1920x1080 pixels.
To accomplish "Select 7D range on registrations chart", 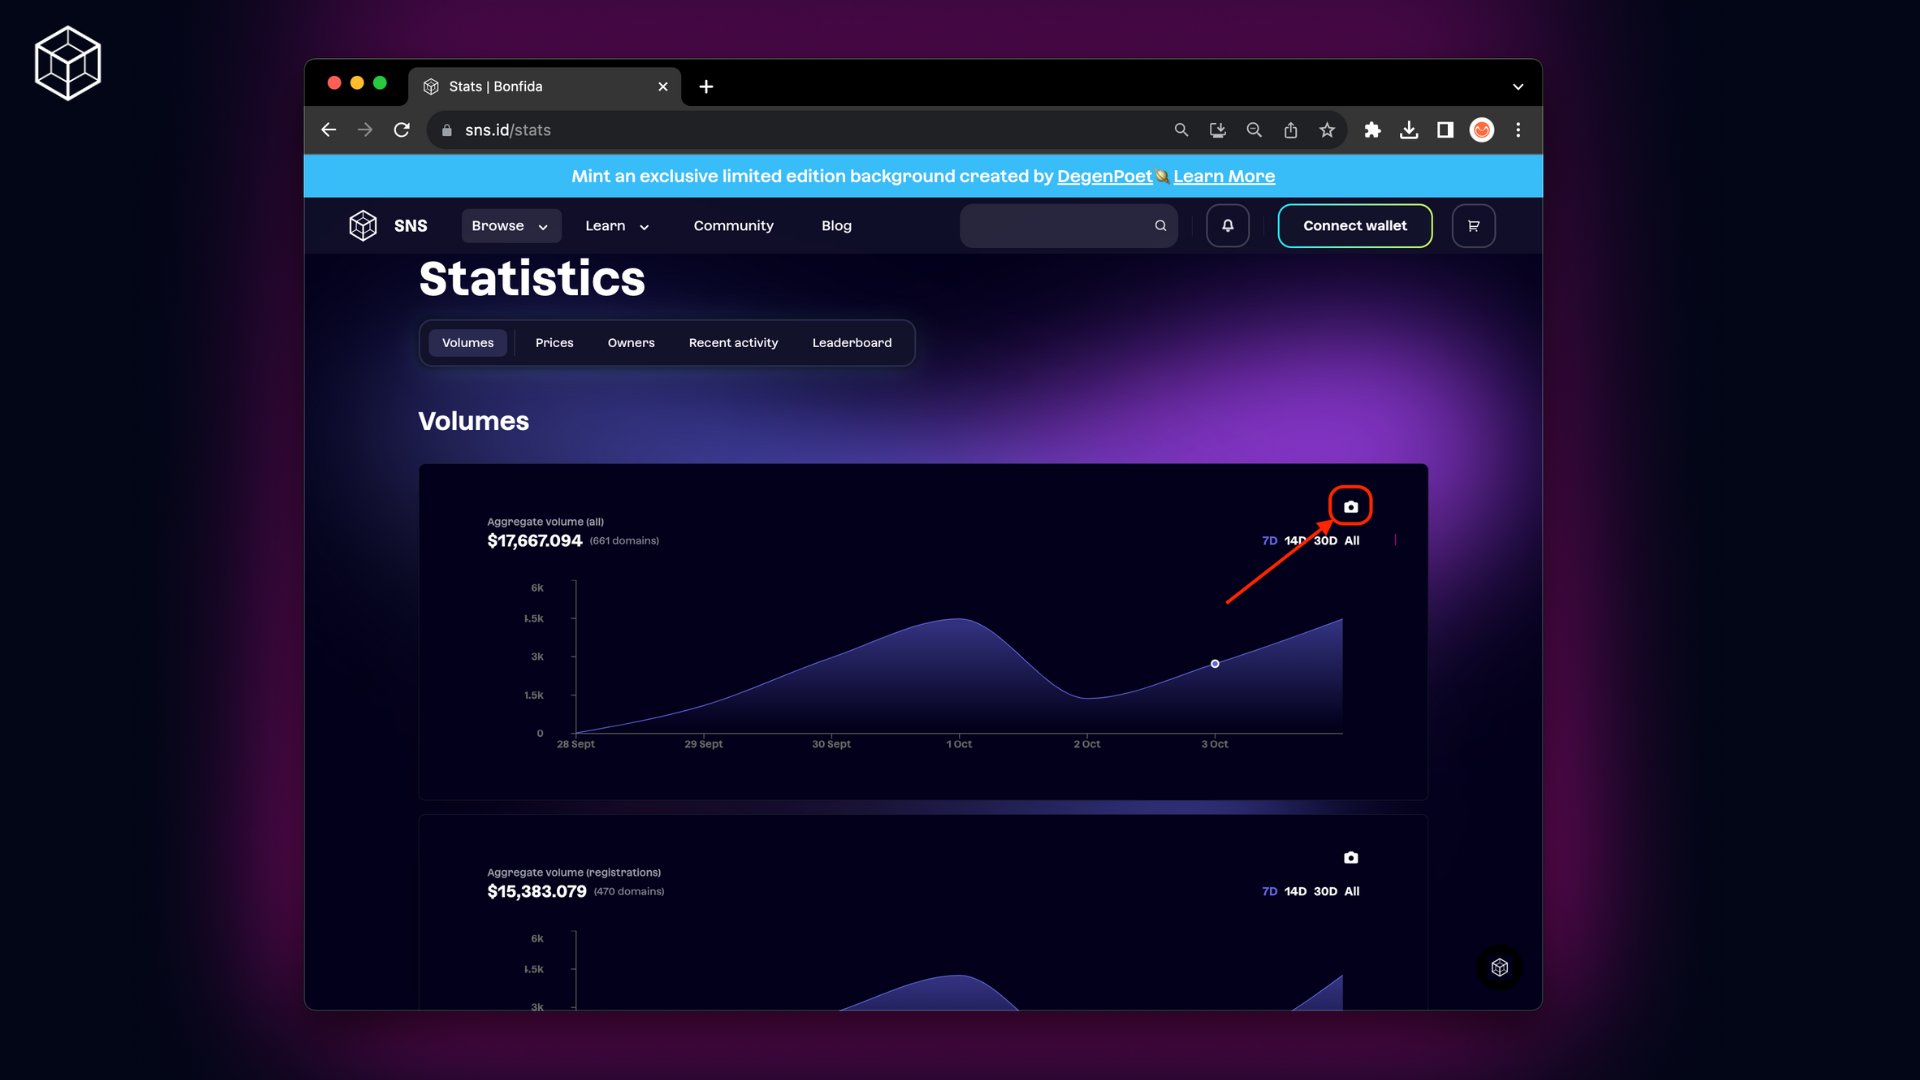I will point(1269,892).
